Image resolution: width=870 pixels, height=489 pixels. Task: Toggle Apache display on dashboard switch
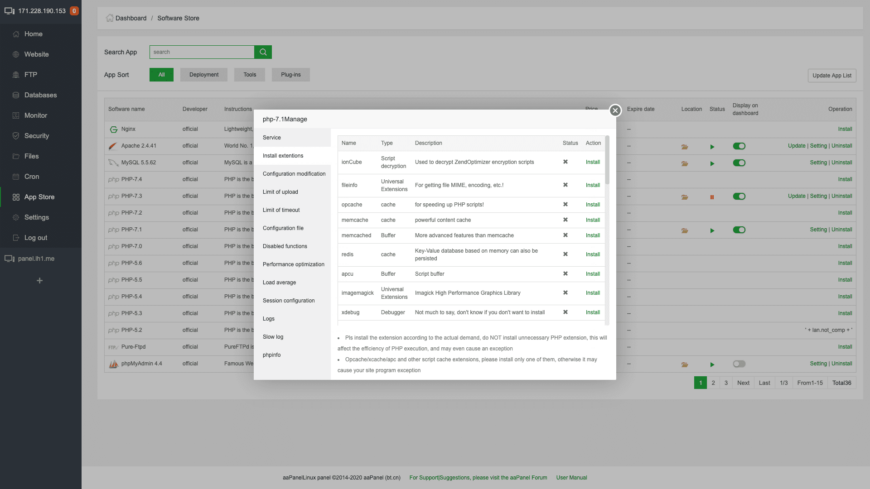click(x=739, y=146)
